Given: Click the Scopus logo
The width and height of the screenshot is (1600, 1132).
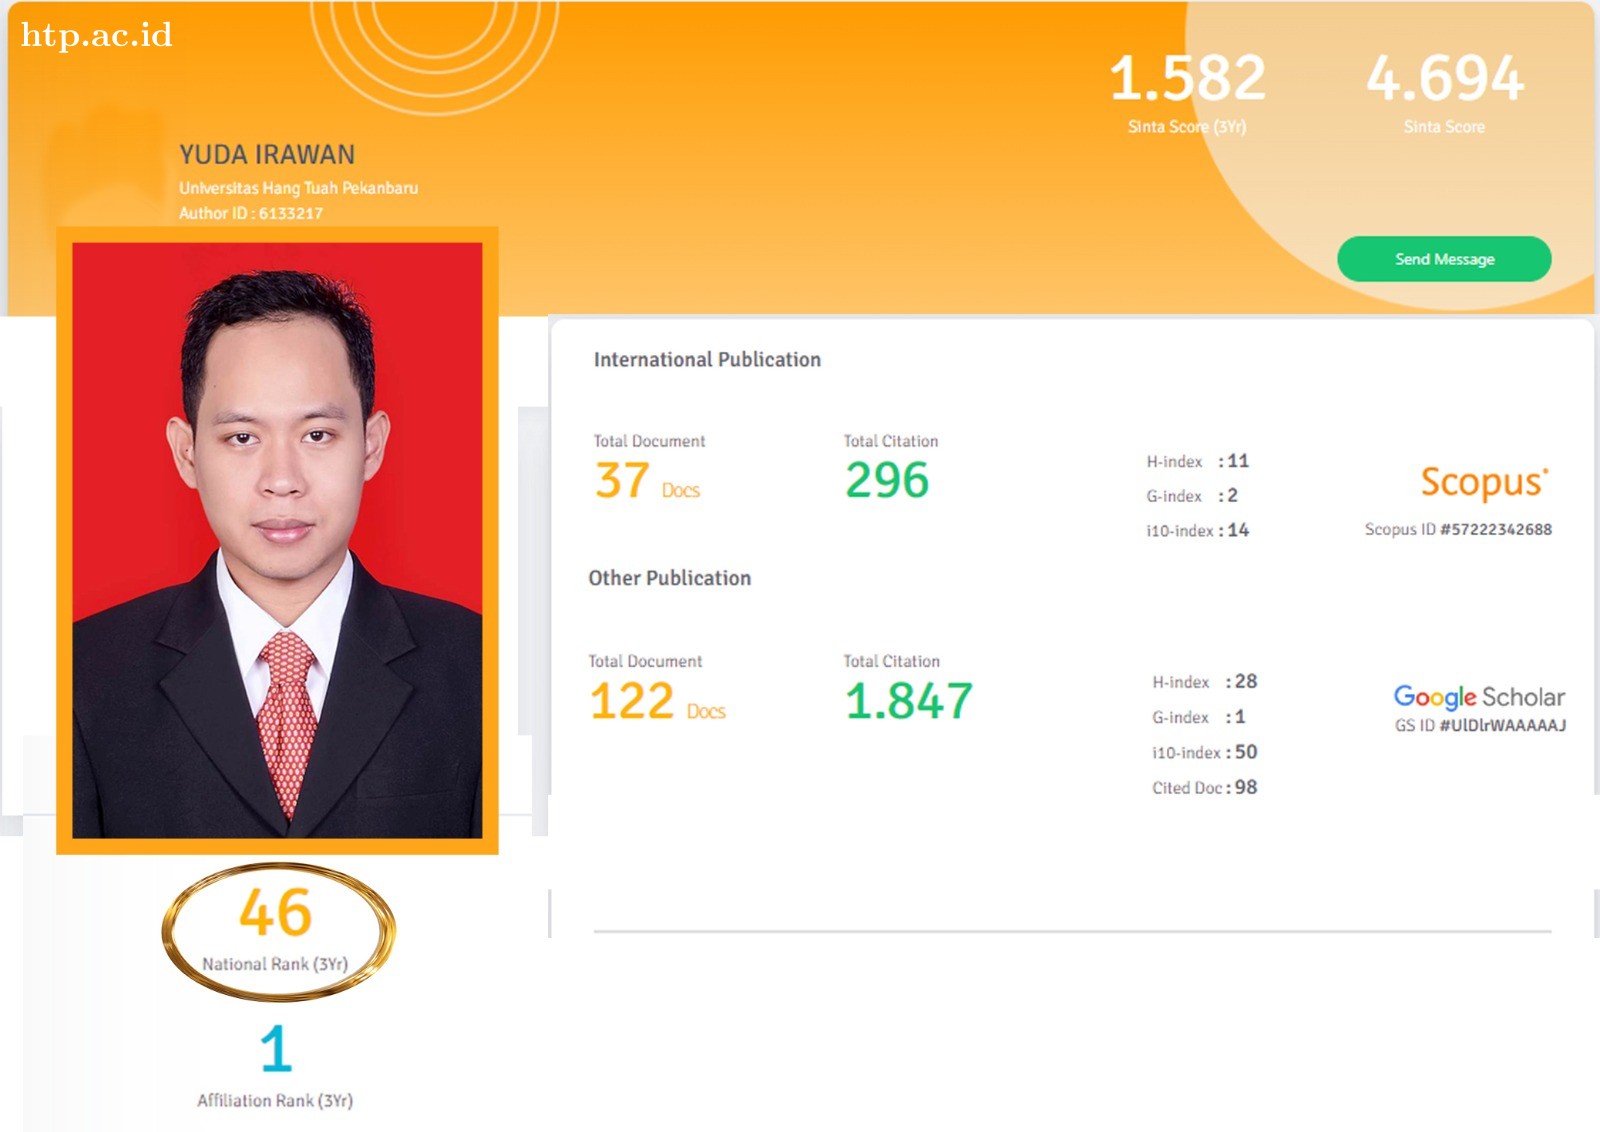Looking at the screenshot, I should click(x=1484, y=482).
